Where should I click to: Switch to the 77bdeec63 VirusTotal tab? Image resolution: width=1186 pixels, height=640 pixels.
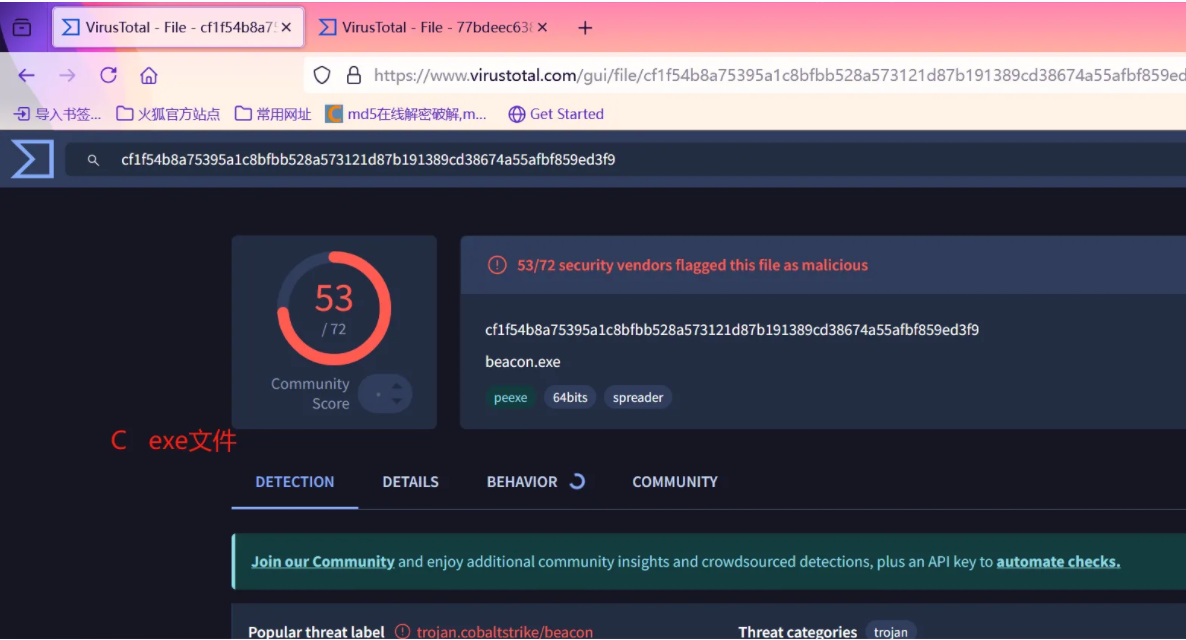point(432,28)
